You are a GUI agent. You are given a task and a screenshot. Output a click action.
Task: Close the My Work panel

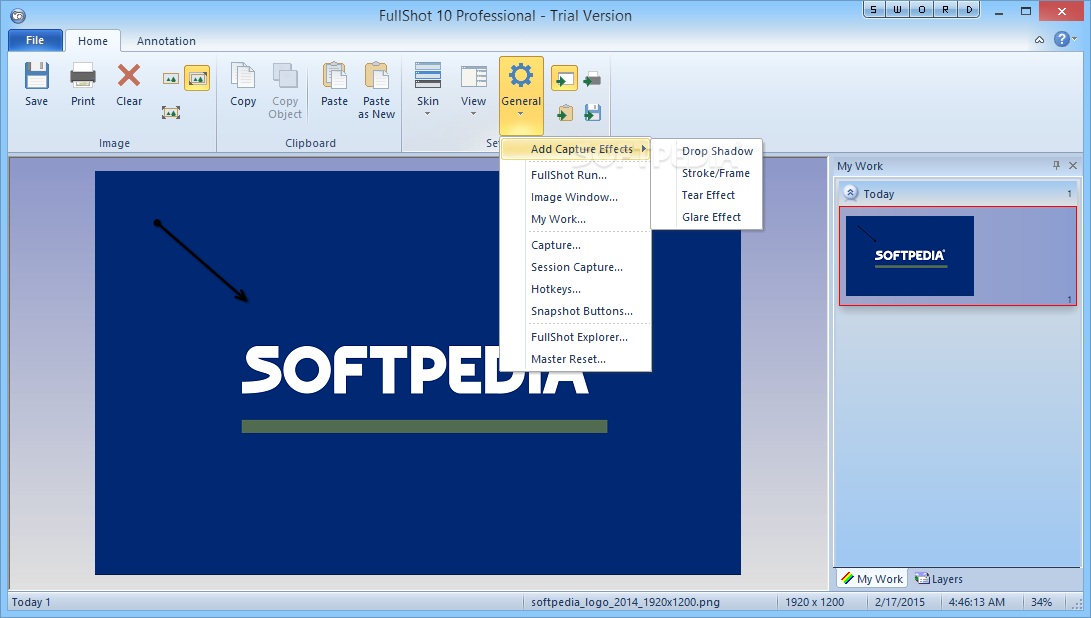point(1073,165)
